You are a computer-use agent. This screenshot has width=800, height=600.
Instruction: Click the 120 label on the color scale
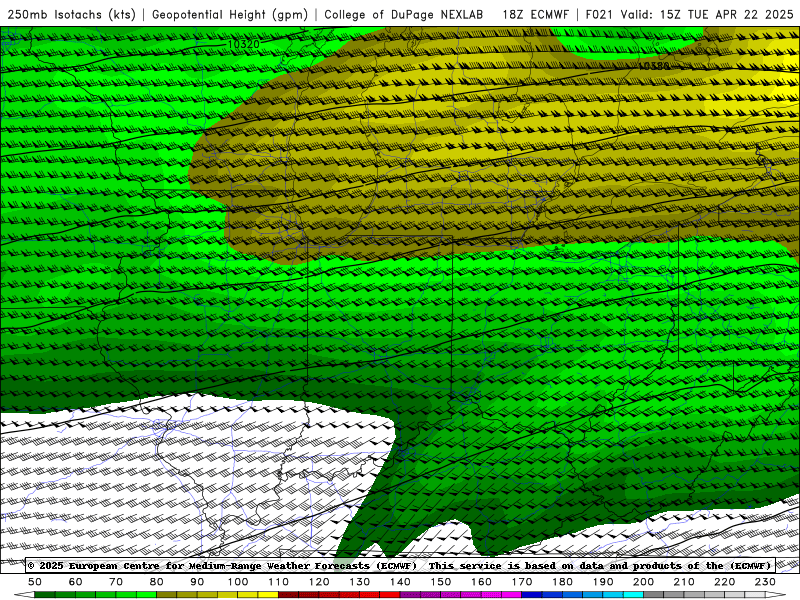coord(319,582)
